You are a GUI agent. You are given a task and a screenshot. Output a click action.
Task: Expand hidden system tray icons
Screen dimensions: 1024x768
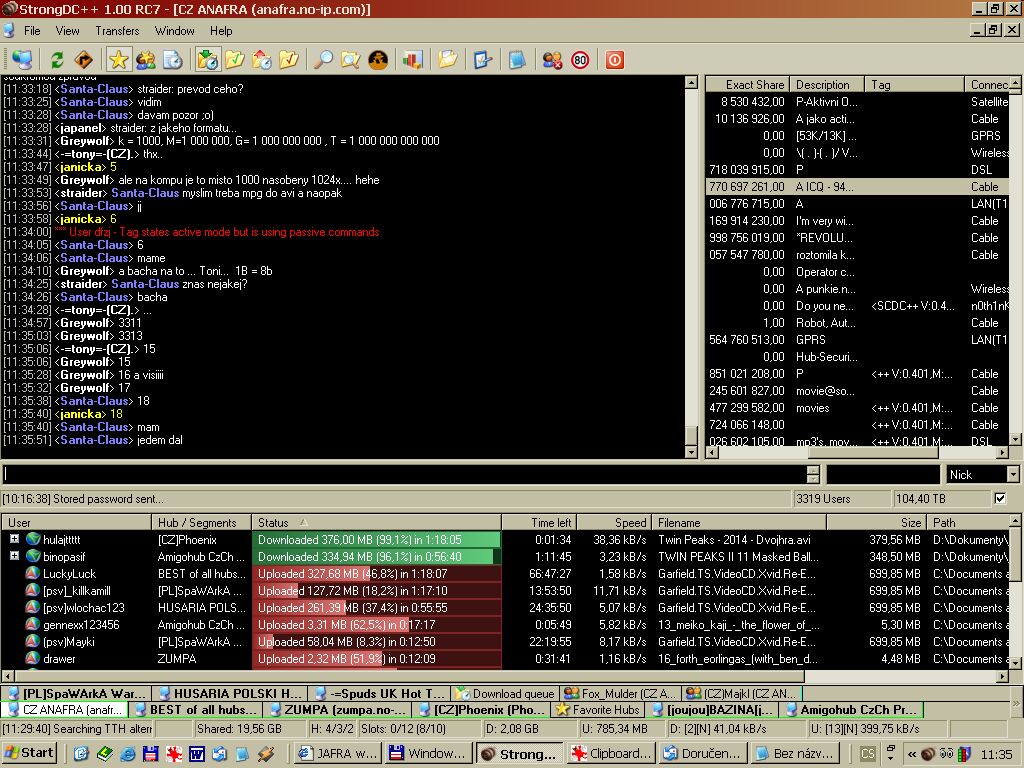(x=912, y=754)
